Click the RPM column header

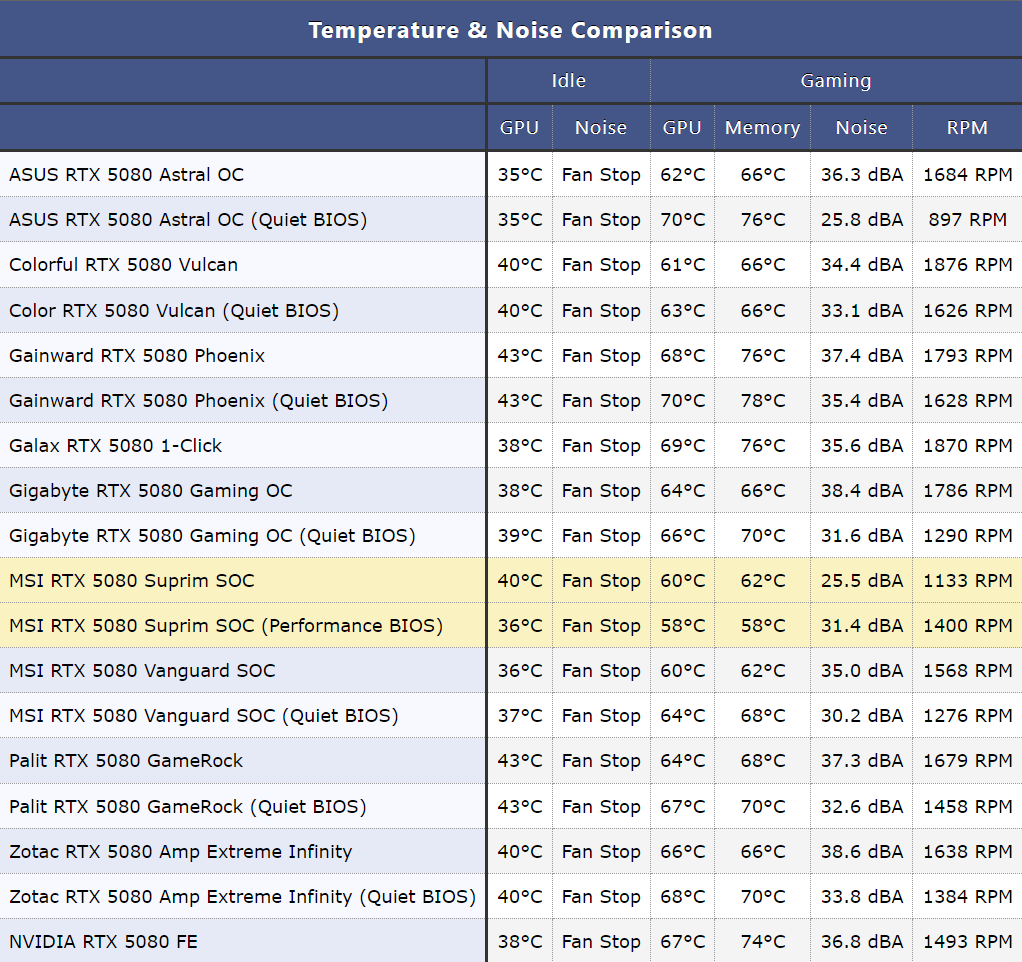coord(967,128)
